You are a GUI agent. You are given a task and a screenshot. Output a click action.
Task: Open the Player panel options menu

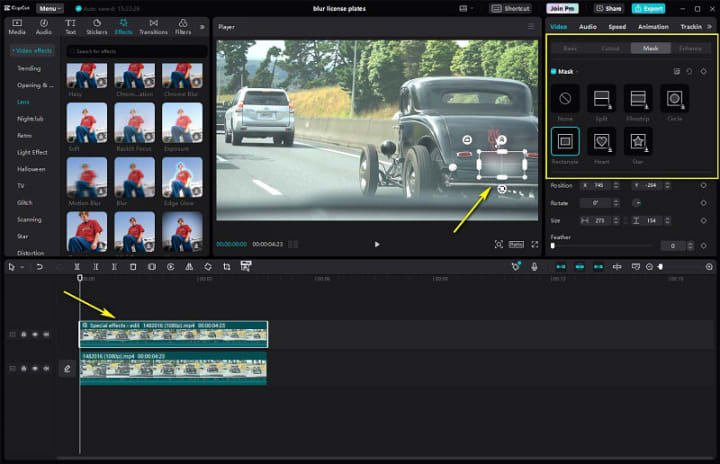[531, 27]
